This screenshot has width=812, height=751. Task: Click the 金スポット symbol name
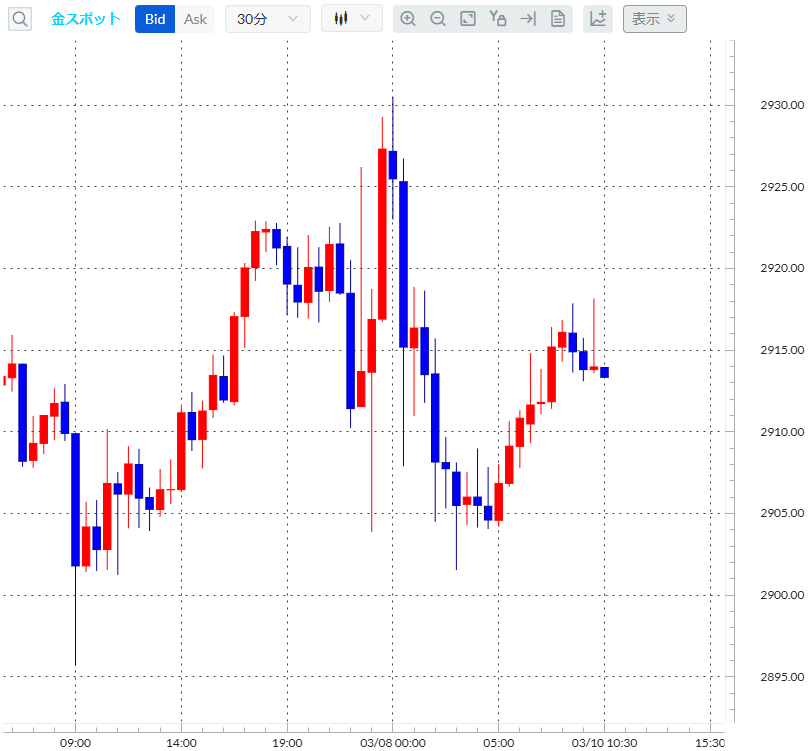pyautogui.click(x=86, y=19)
